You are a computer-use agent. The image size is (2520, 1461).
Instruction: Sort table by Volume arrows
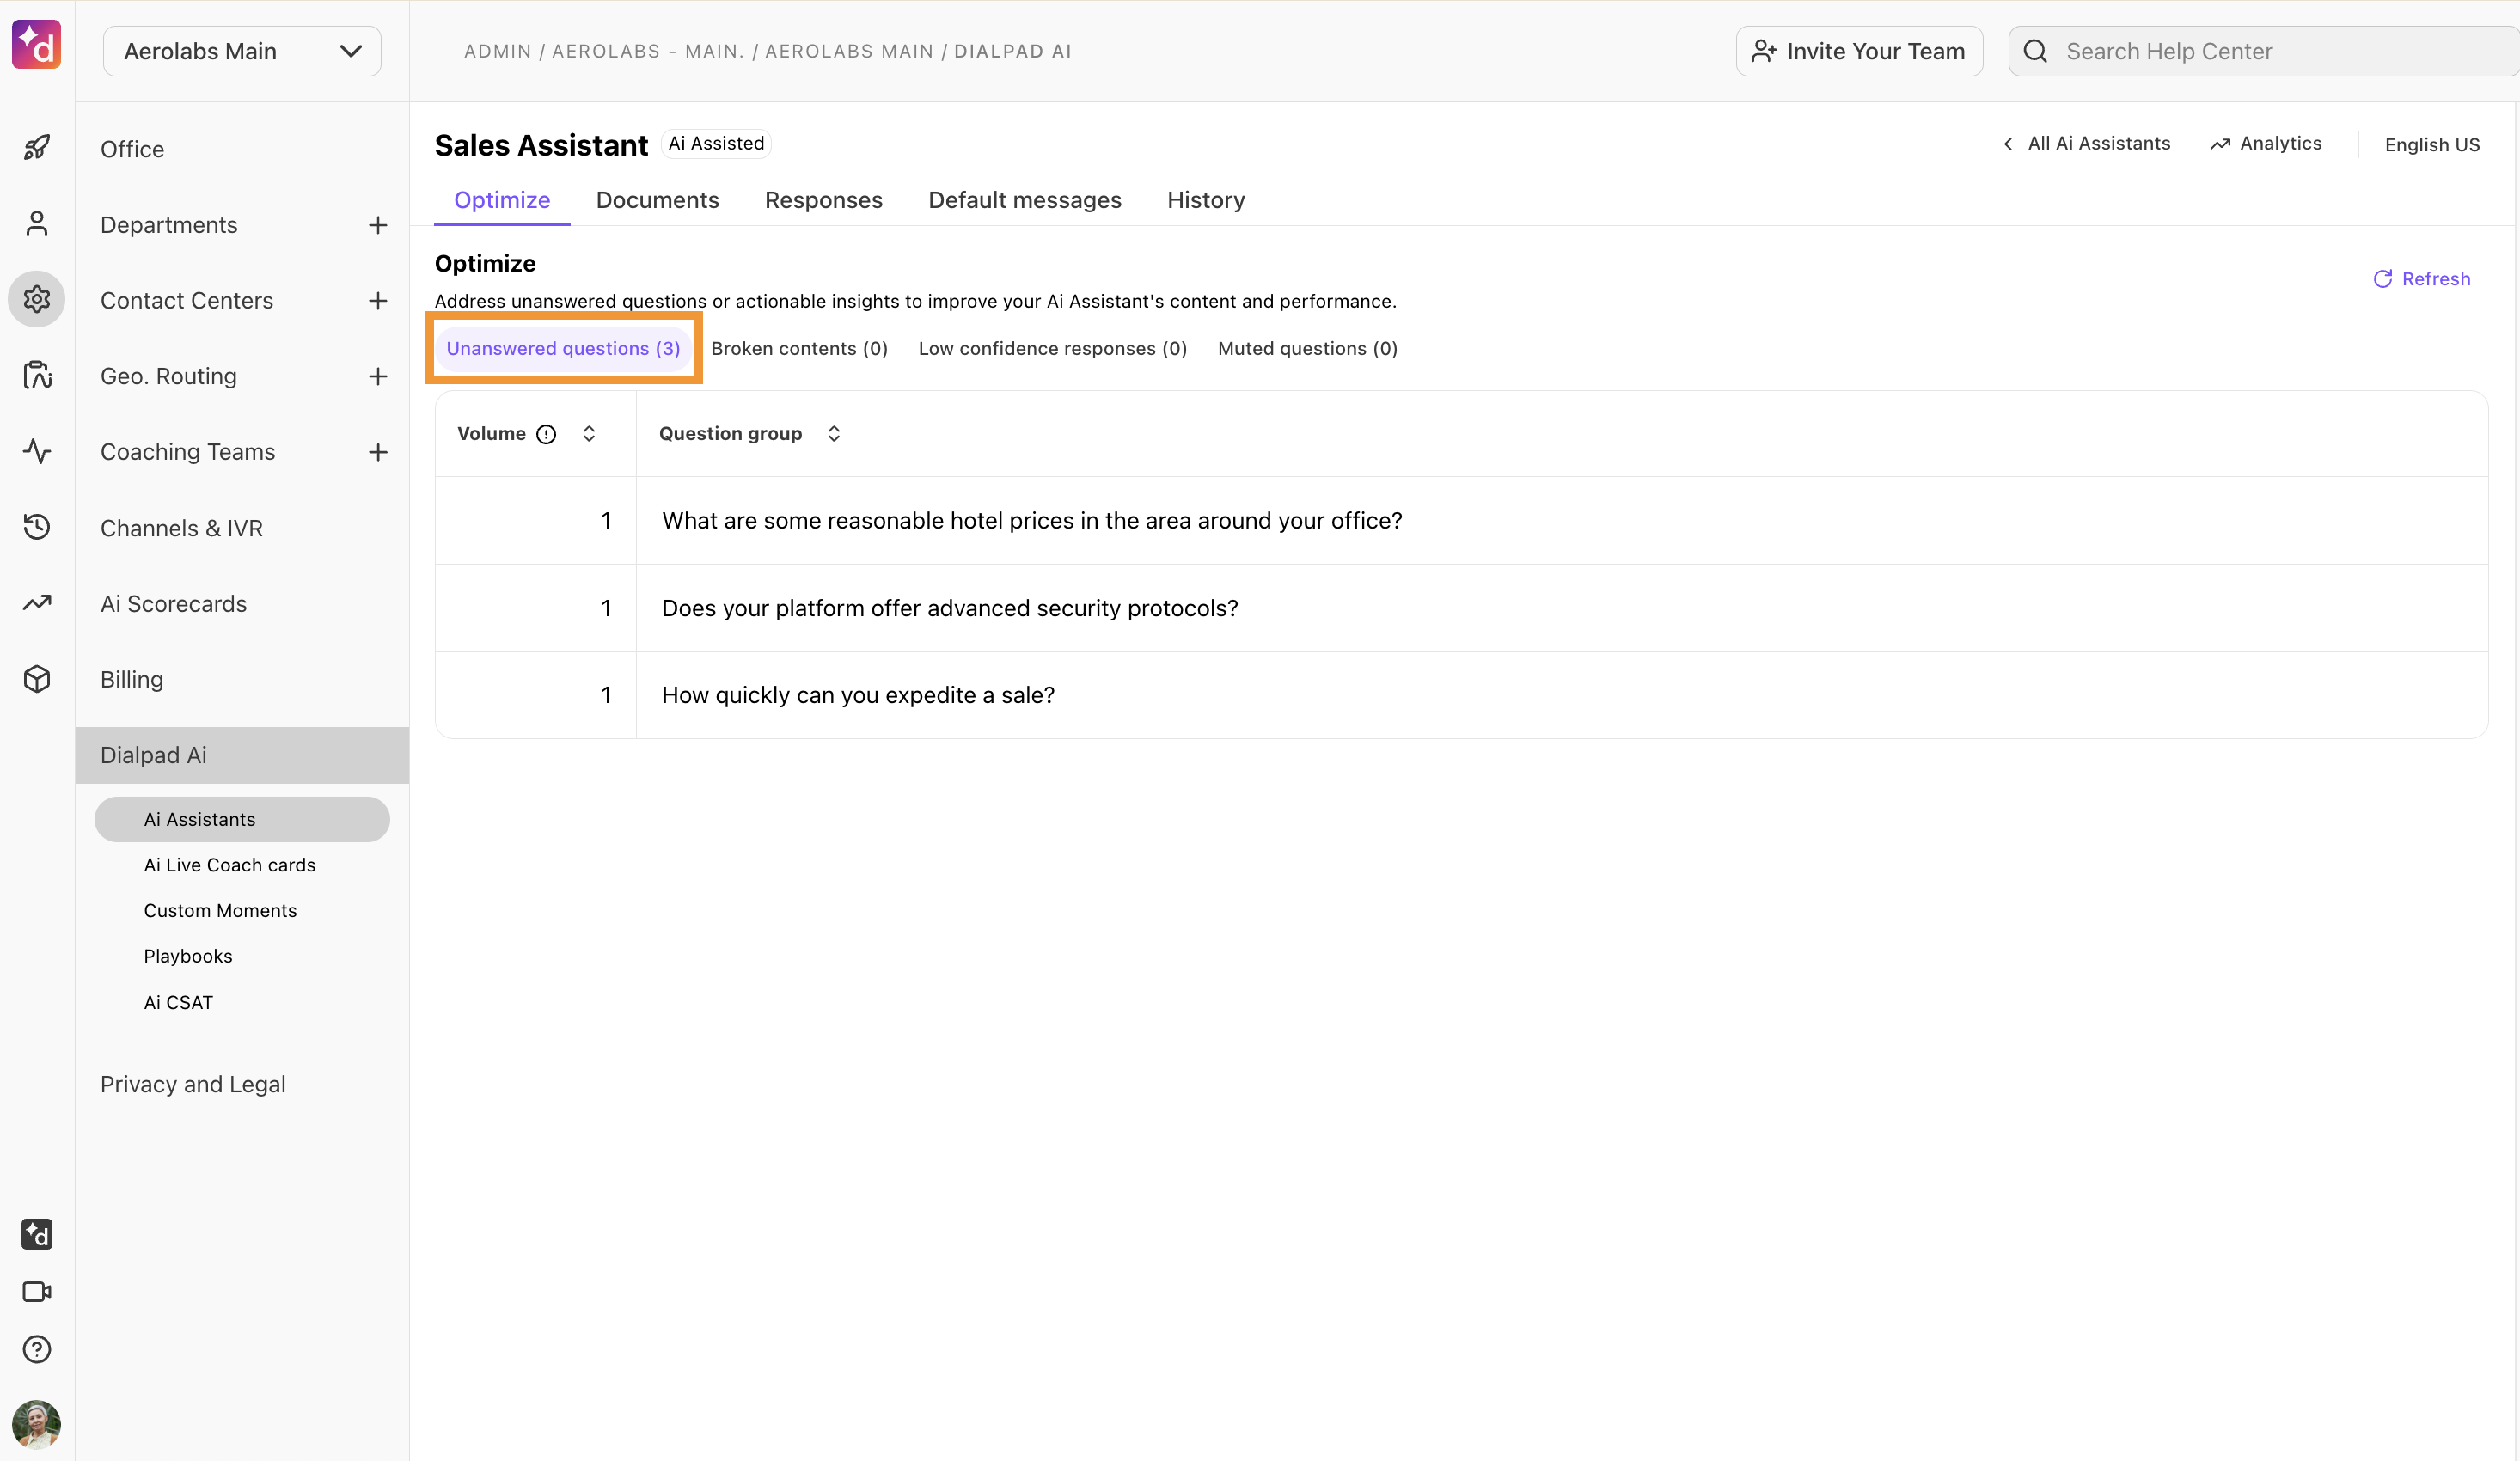[589, 434]
